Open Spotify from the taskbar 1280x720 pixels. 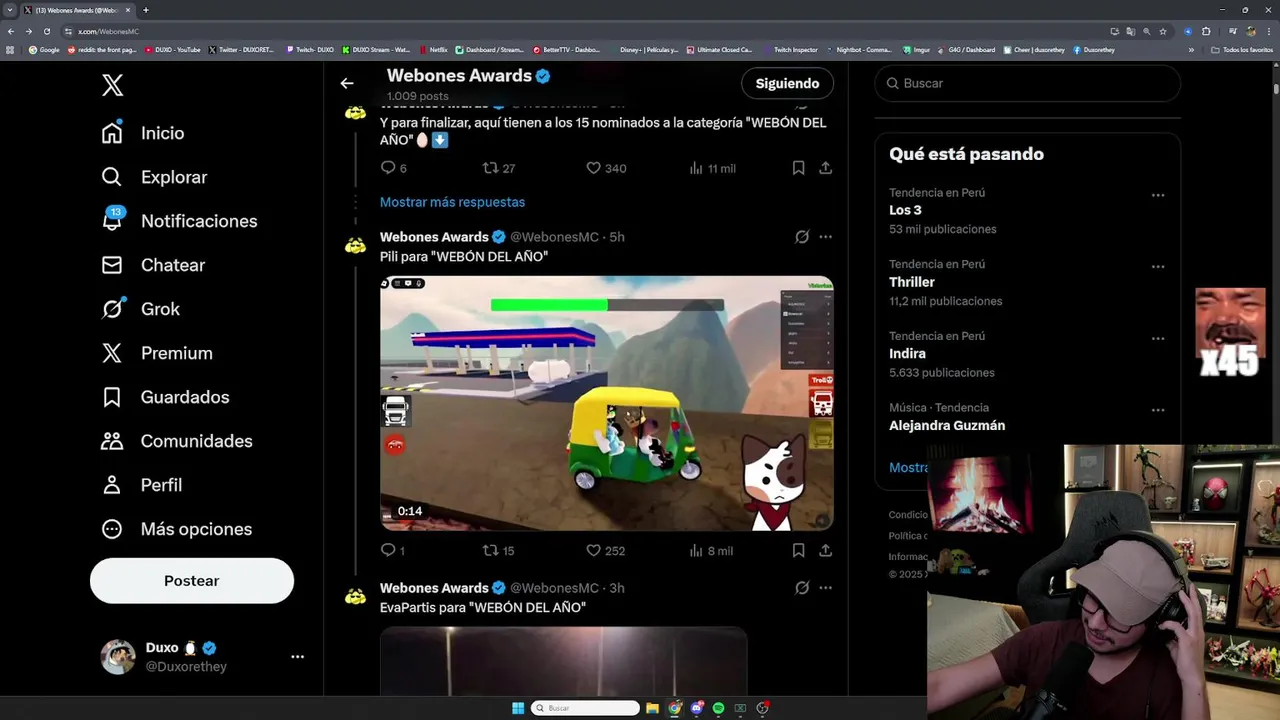pos(718,708)
